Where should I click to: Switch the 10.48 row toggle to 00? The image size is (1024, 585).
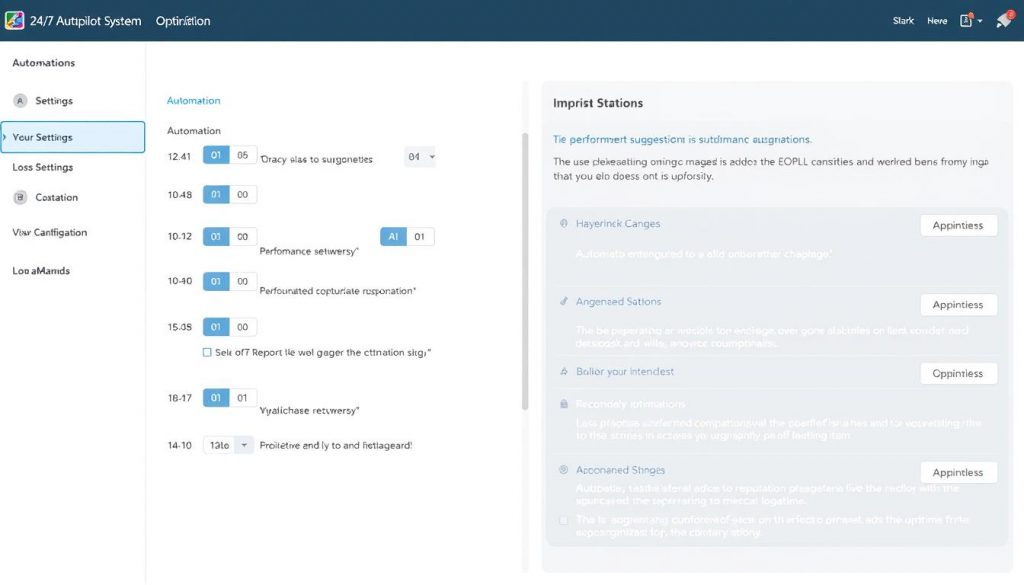[243, 195]
